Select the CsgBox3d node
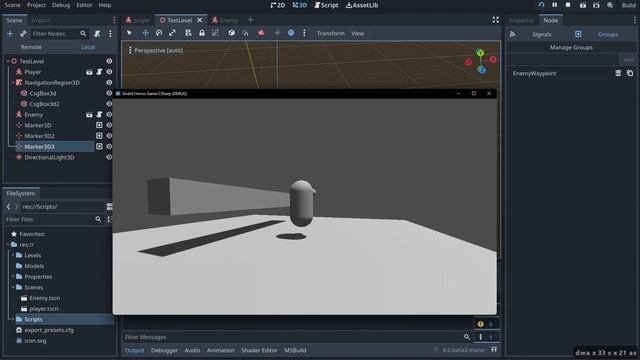640x360 pixels. [x=42, y=93]
